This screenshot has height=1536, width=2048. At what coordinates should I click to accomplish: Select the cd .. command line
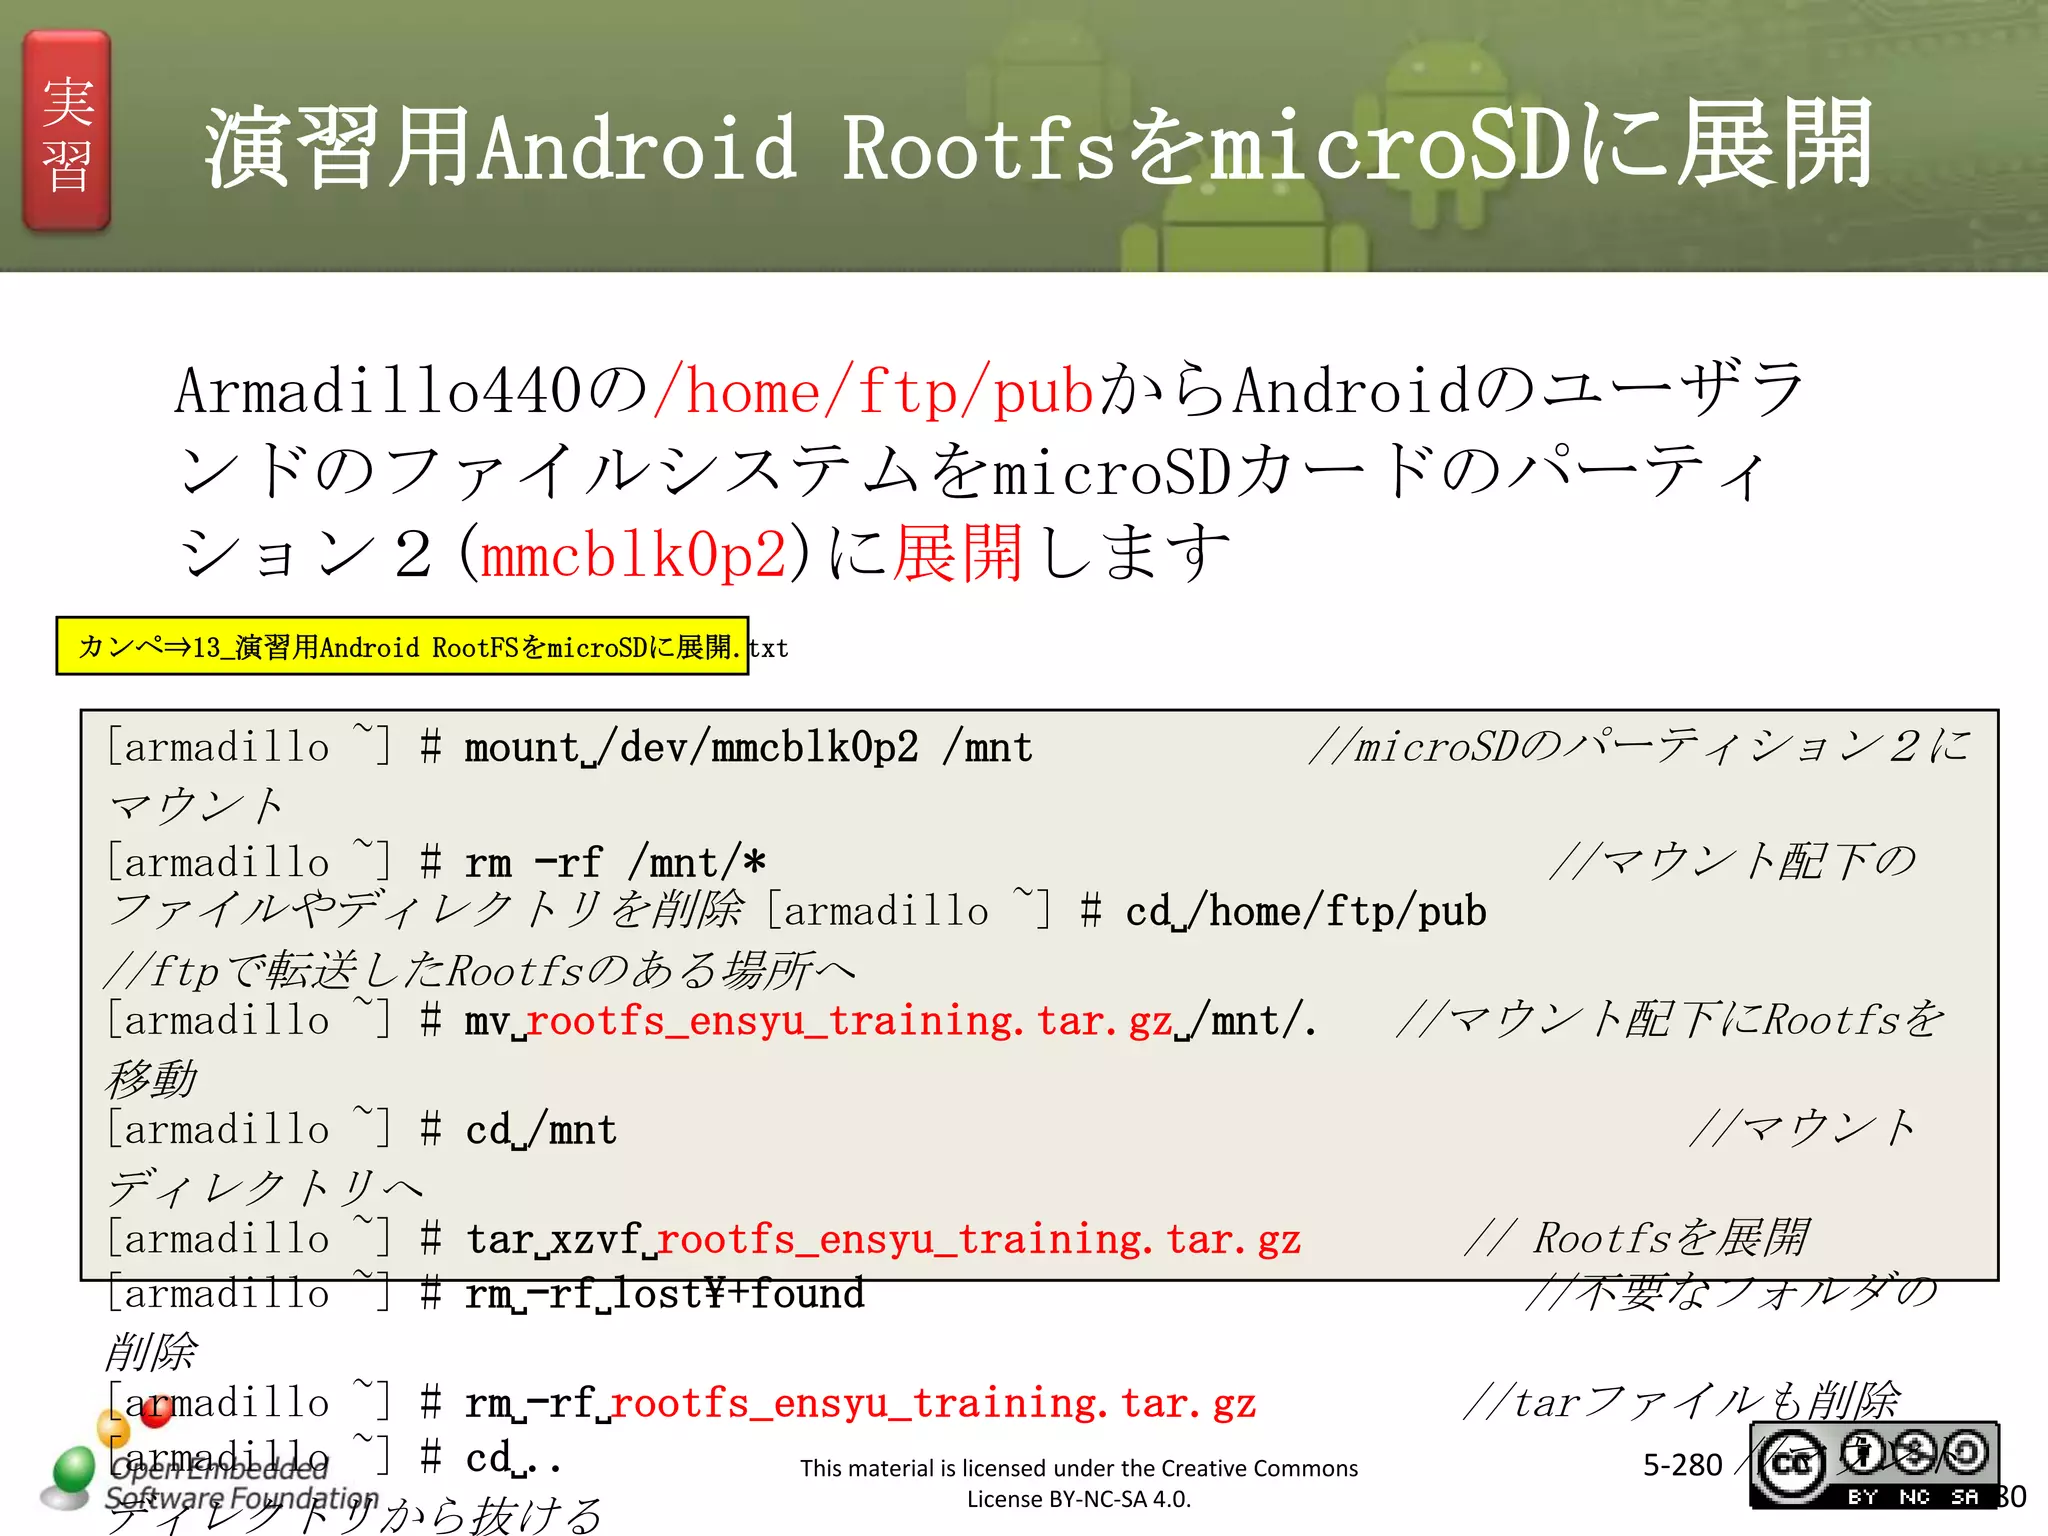513,1458
